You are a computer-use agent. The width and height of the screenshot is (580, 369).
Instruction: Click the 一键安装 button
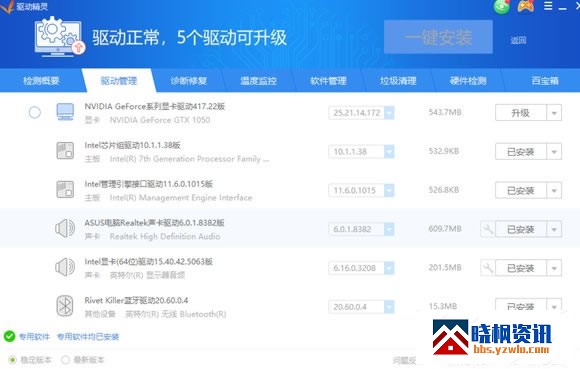click(438, 37)
